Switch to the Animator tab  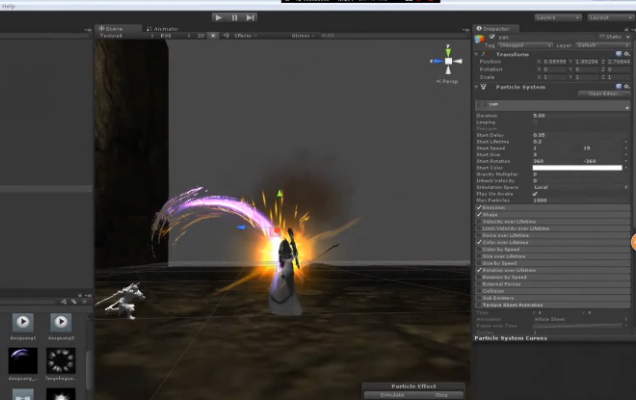[162, 29]
